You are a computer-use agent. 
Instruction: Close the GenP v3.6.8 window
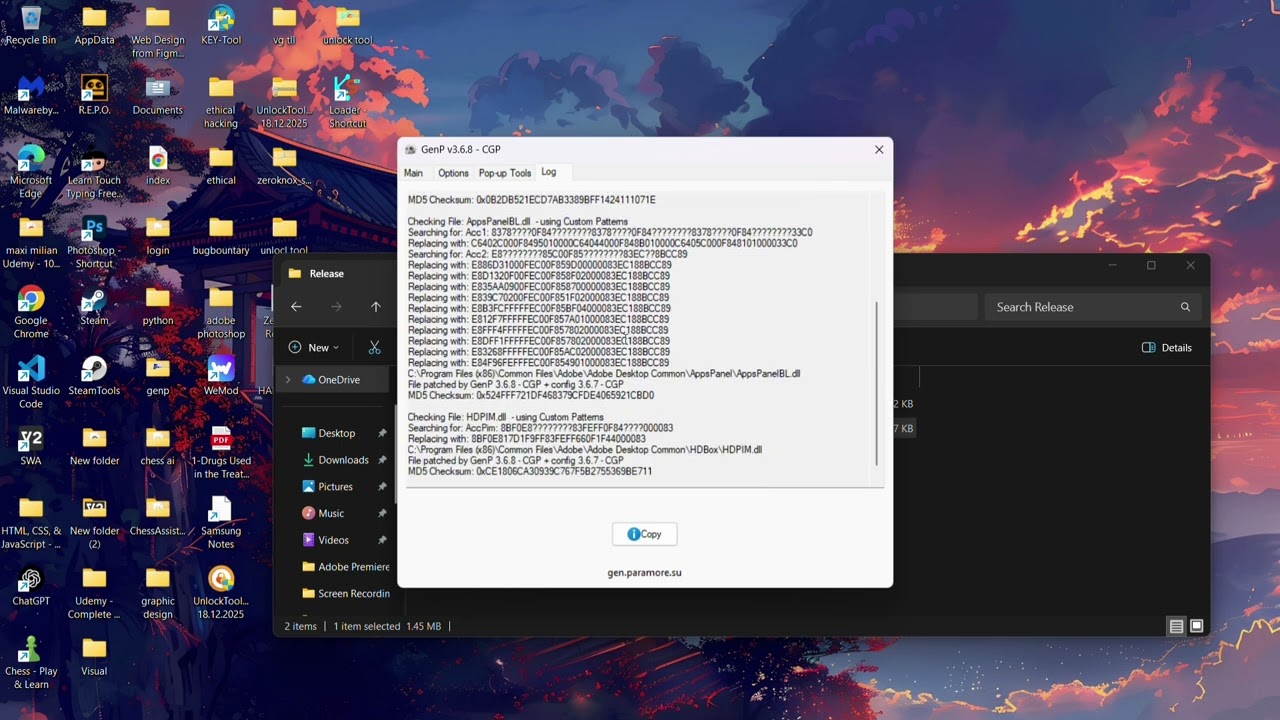879,150
